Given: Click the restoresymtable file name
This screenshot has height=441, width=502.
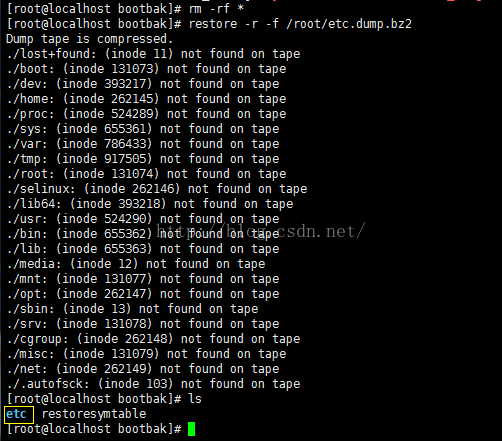Looking at the screenshot, I should [x=94, y=414].
